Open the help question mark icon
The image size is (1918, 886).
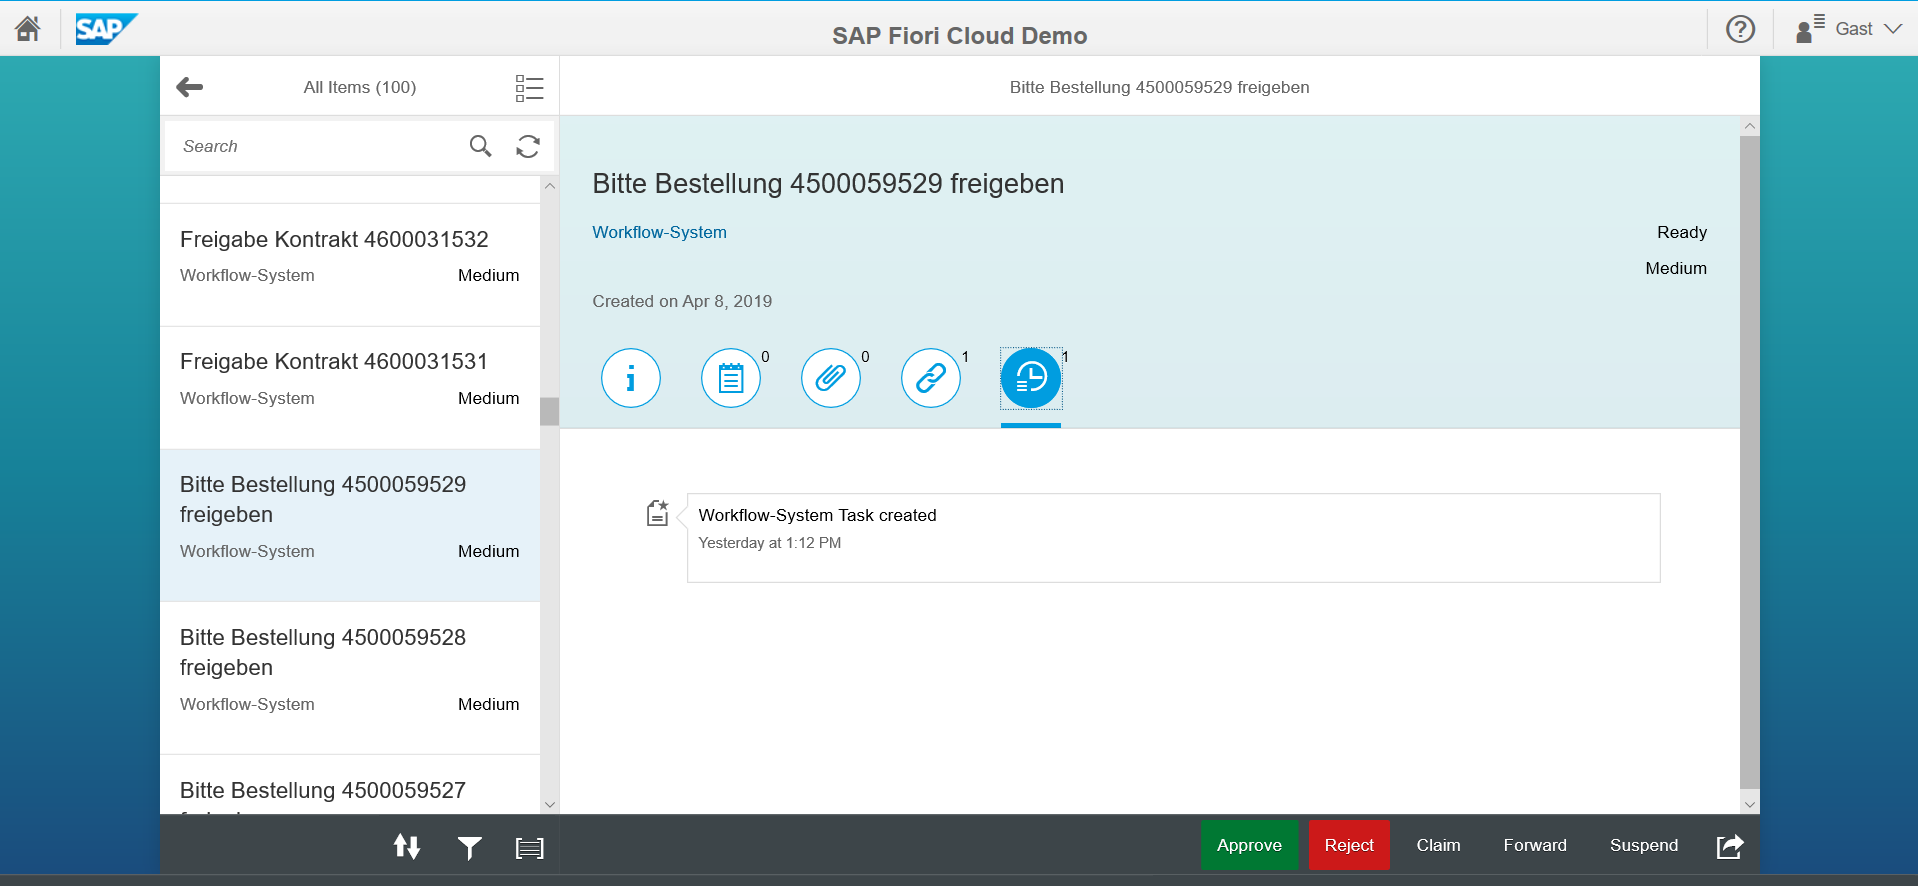pyautogui.click(x=1740, y=29)
